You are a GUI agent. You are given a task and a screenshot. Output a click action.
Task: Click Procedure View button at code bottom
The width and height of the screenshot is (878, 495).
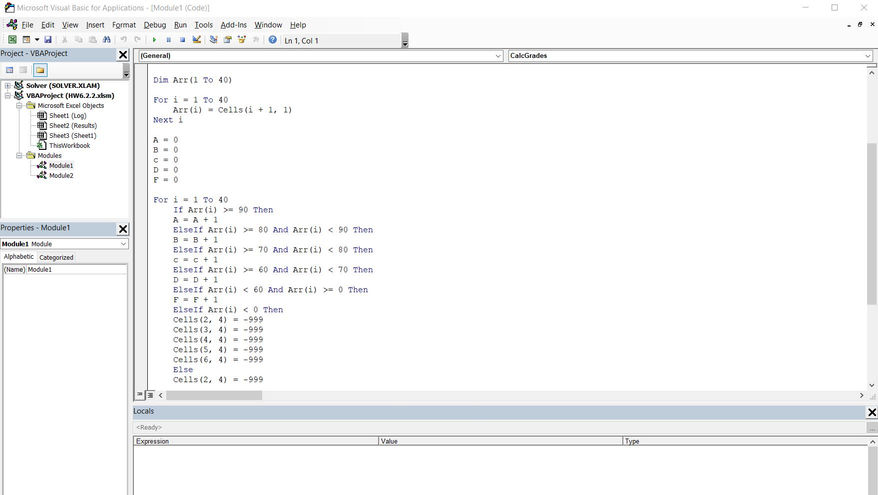pyautogui.click(x=140, y=395)
